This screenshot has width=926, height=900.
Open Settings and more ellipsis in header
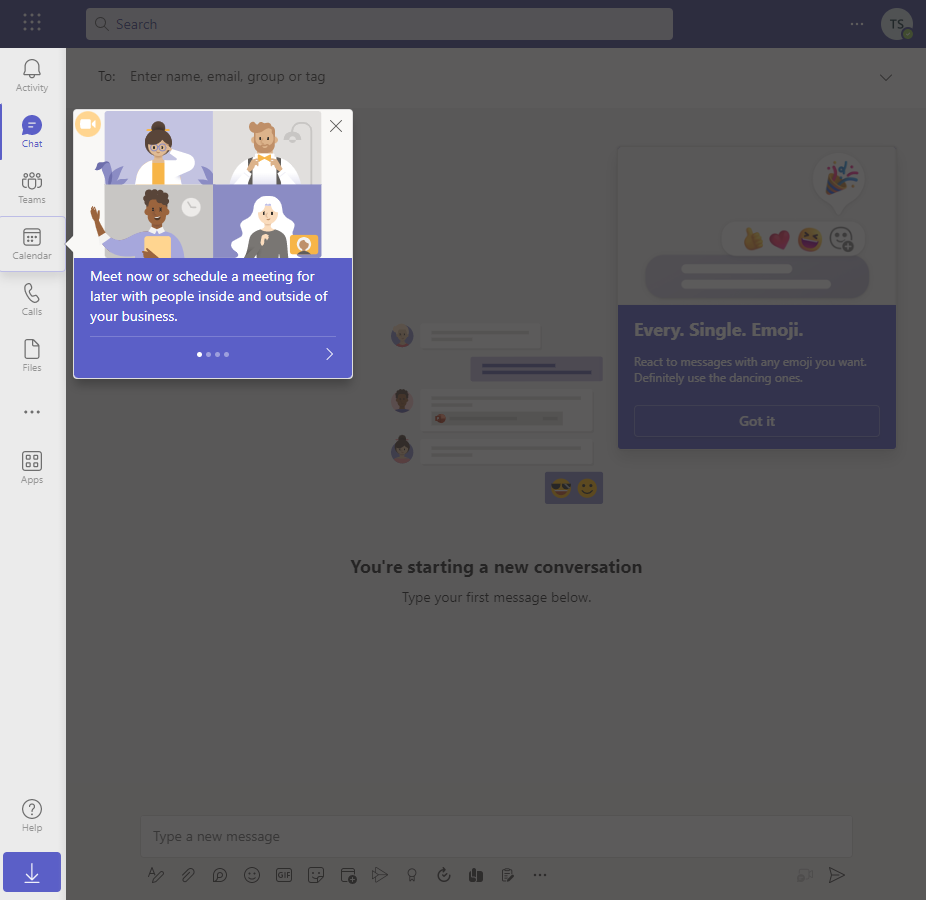tap(857, 24)
